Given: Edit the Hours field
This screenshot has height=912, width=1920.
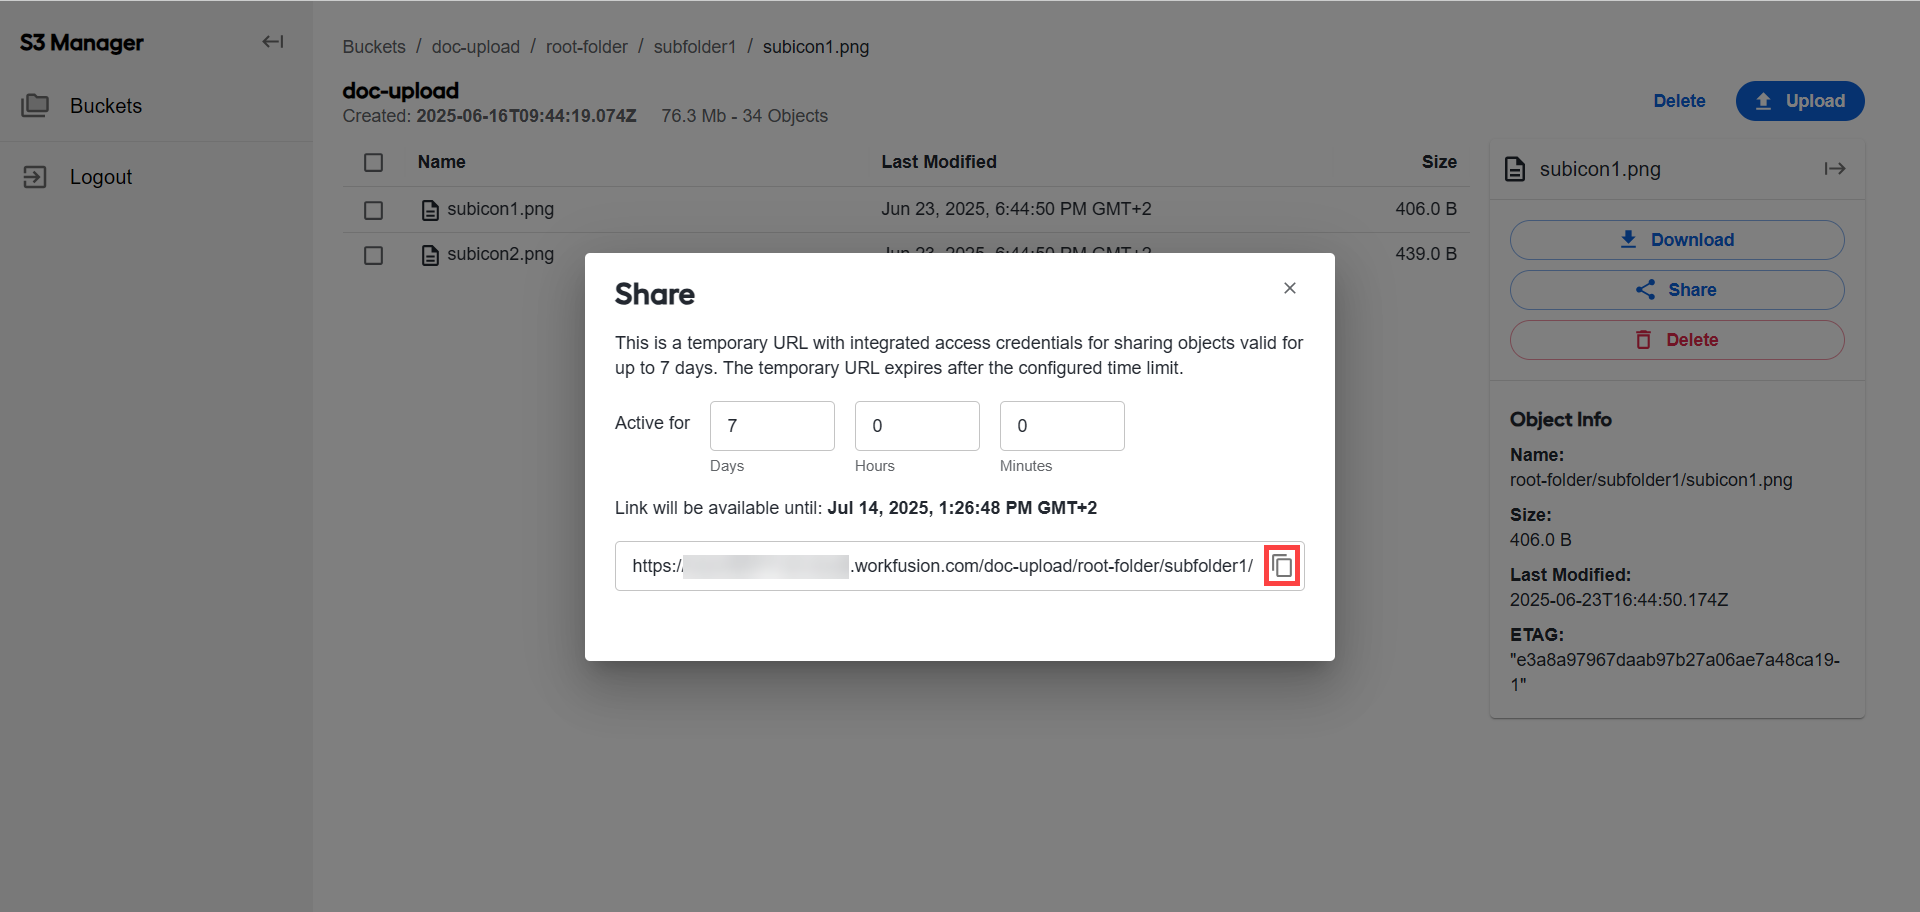Looking at the screenshot, I should [x=917, y=426].
